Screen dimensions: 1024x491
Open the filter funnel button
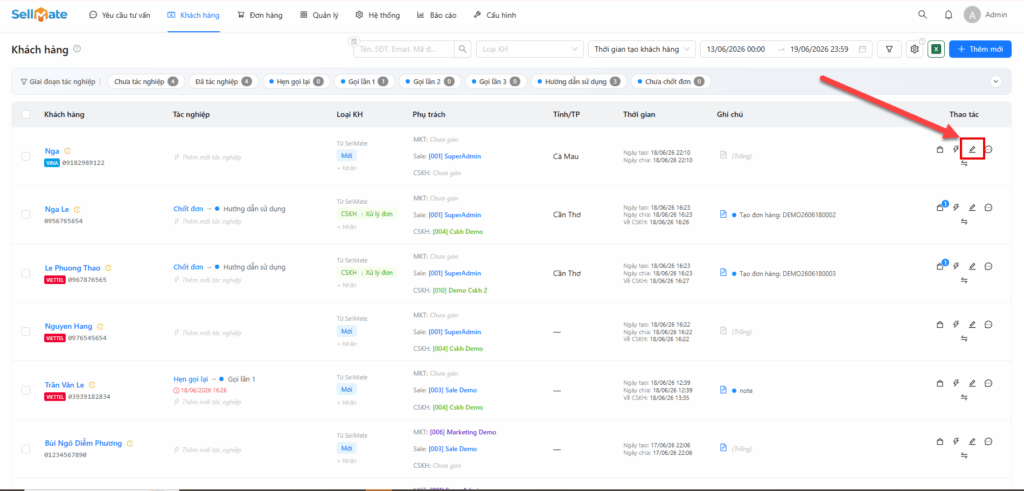click(889, 49)
